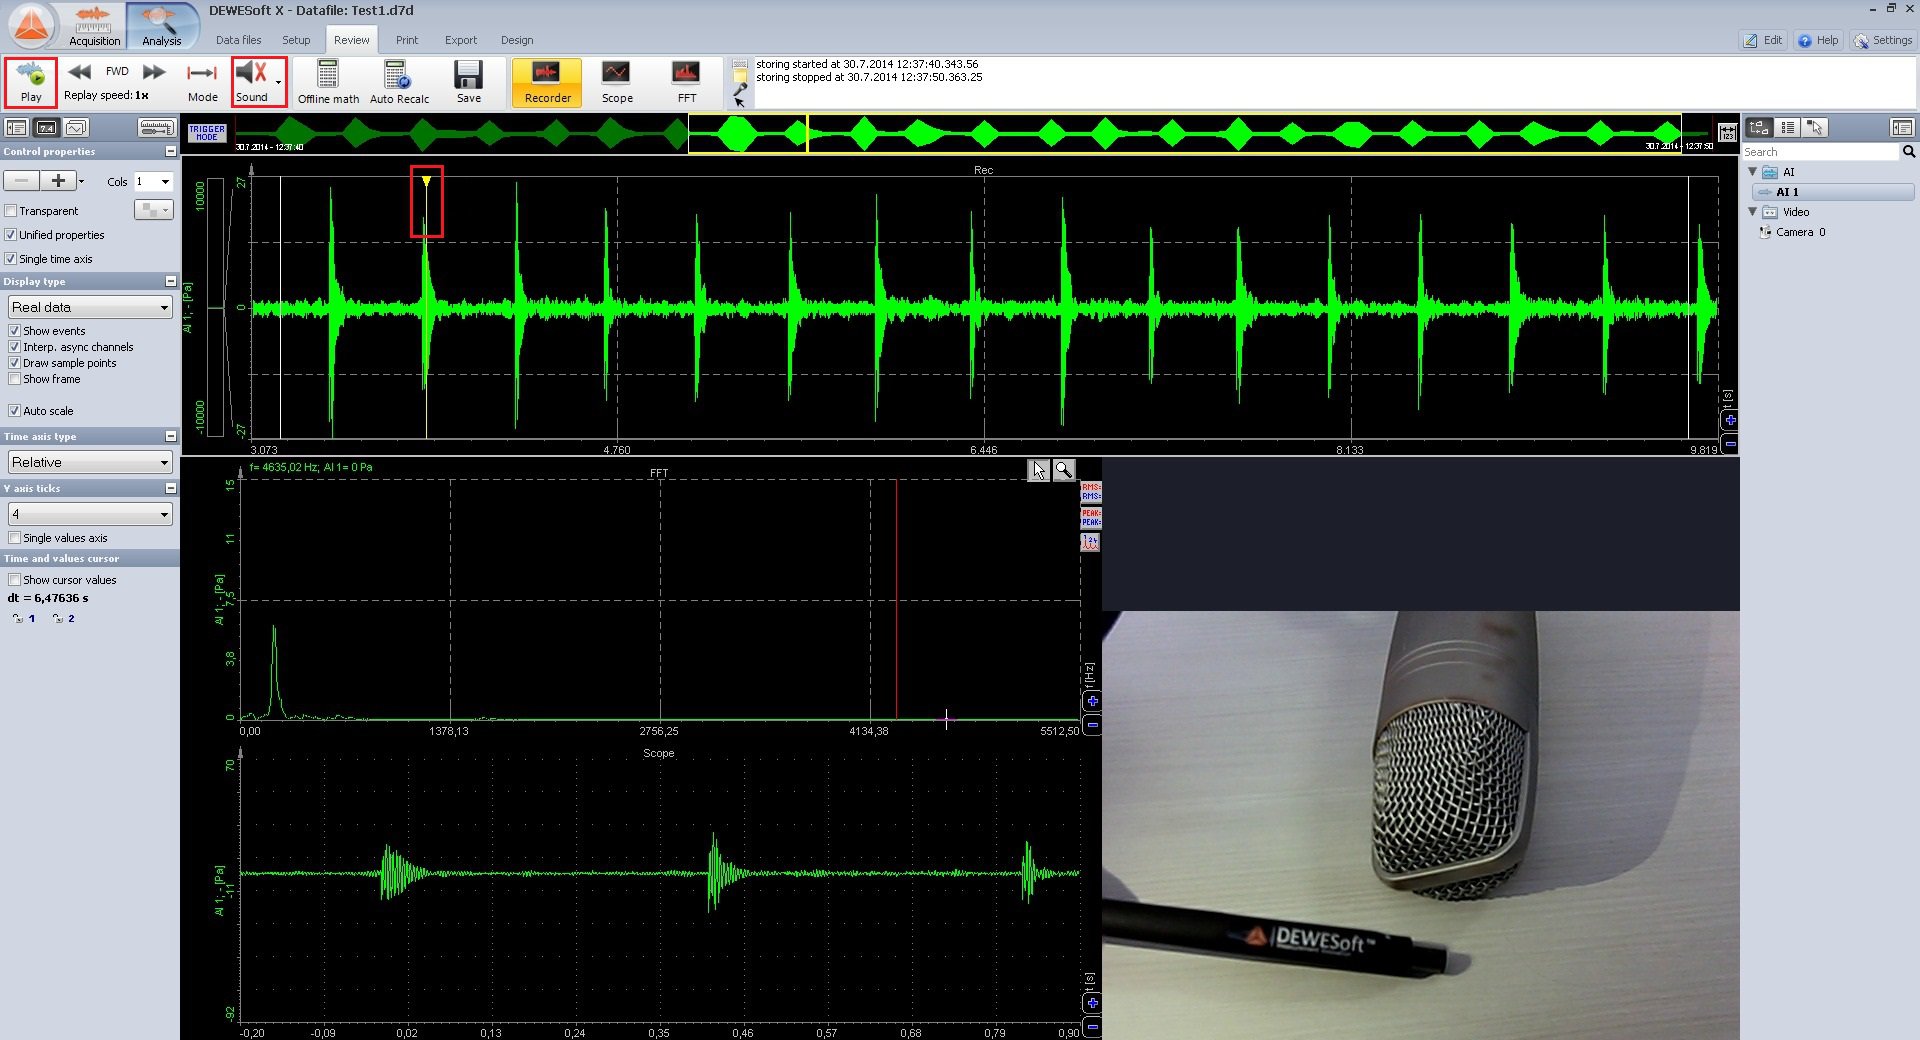Uncheck Show events
This screenshot has height=1040, width=1920.
click(14, 331)
